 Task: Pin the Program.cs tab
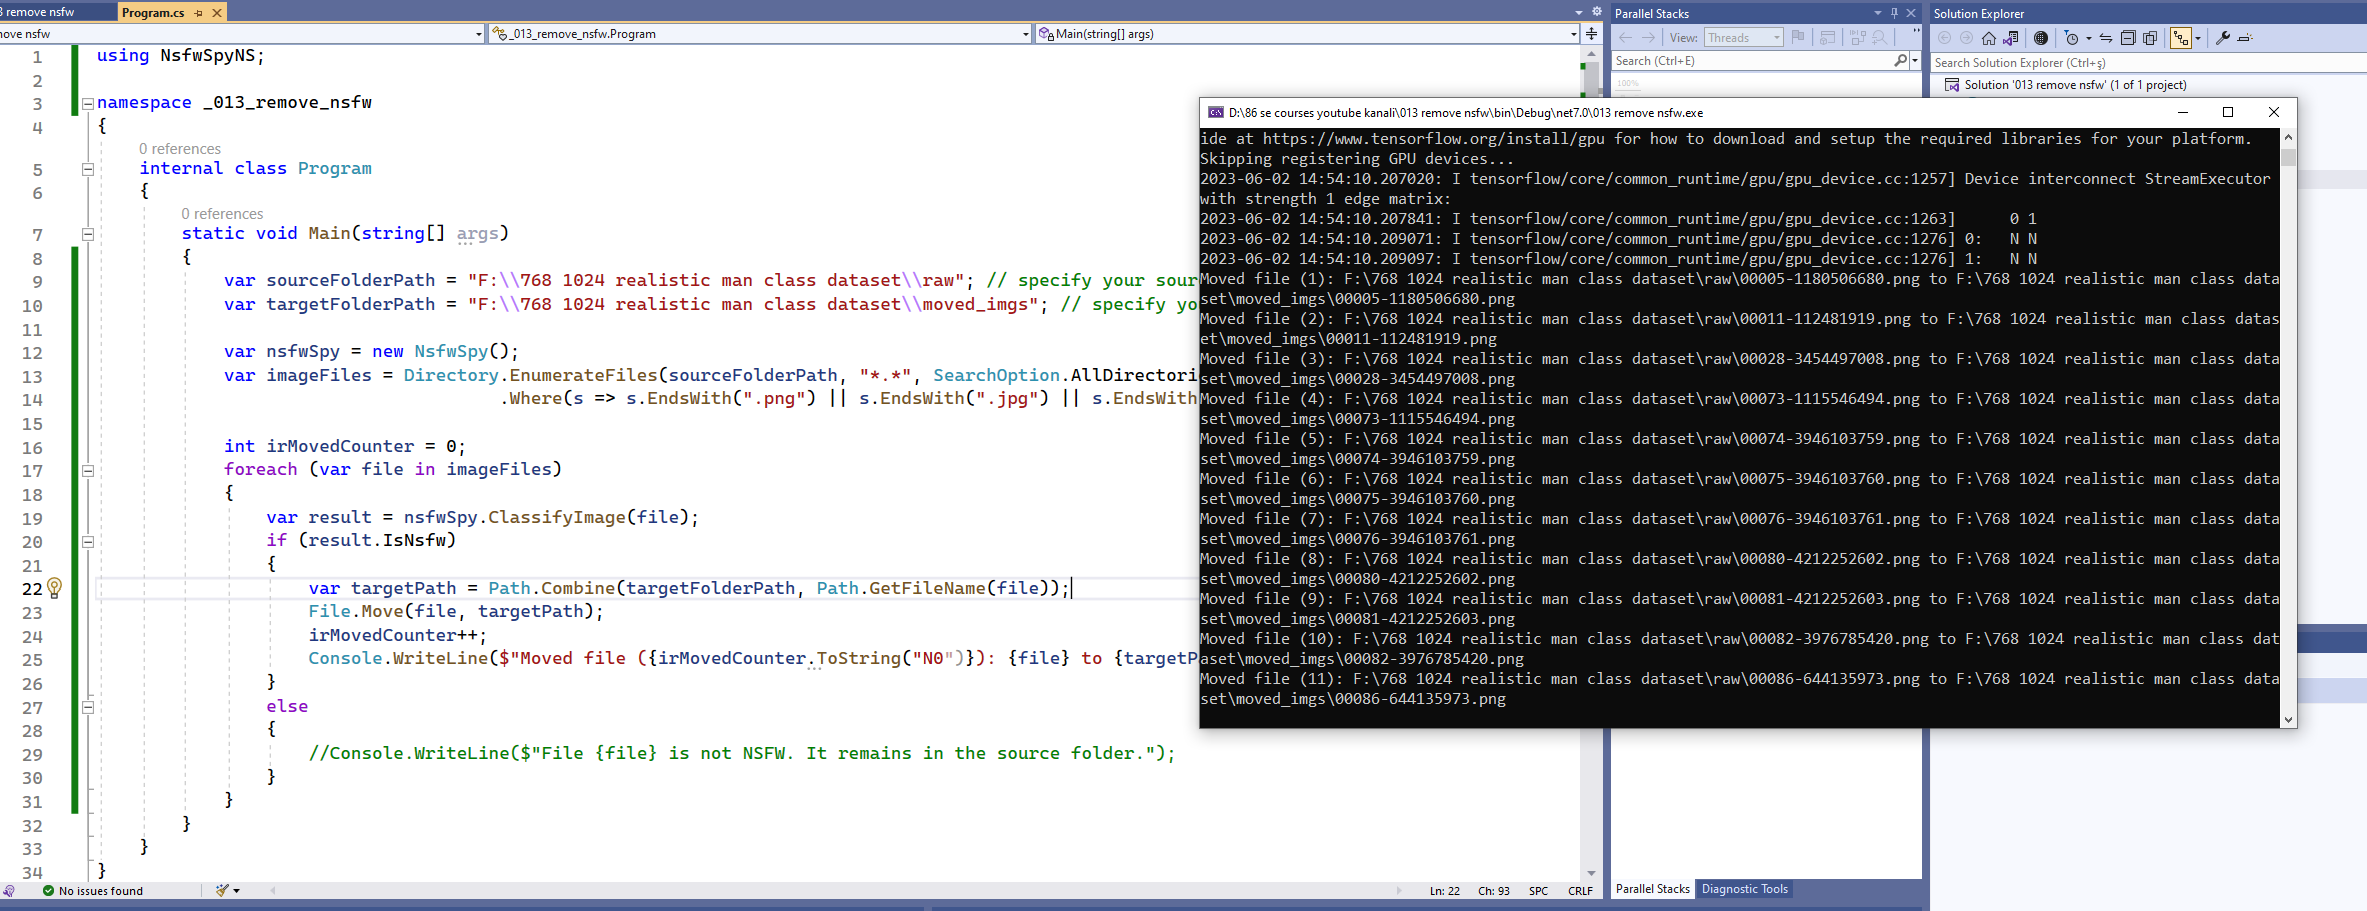coord(199,13)
